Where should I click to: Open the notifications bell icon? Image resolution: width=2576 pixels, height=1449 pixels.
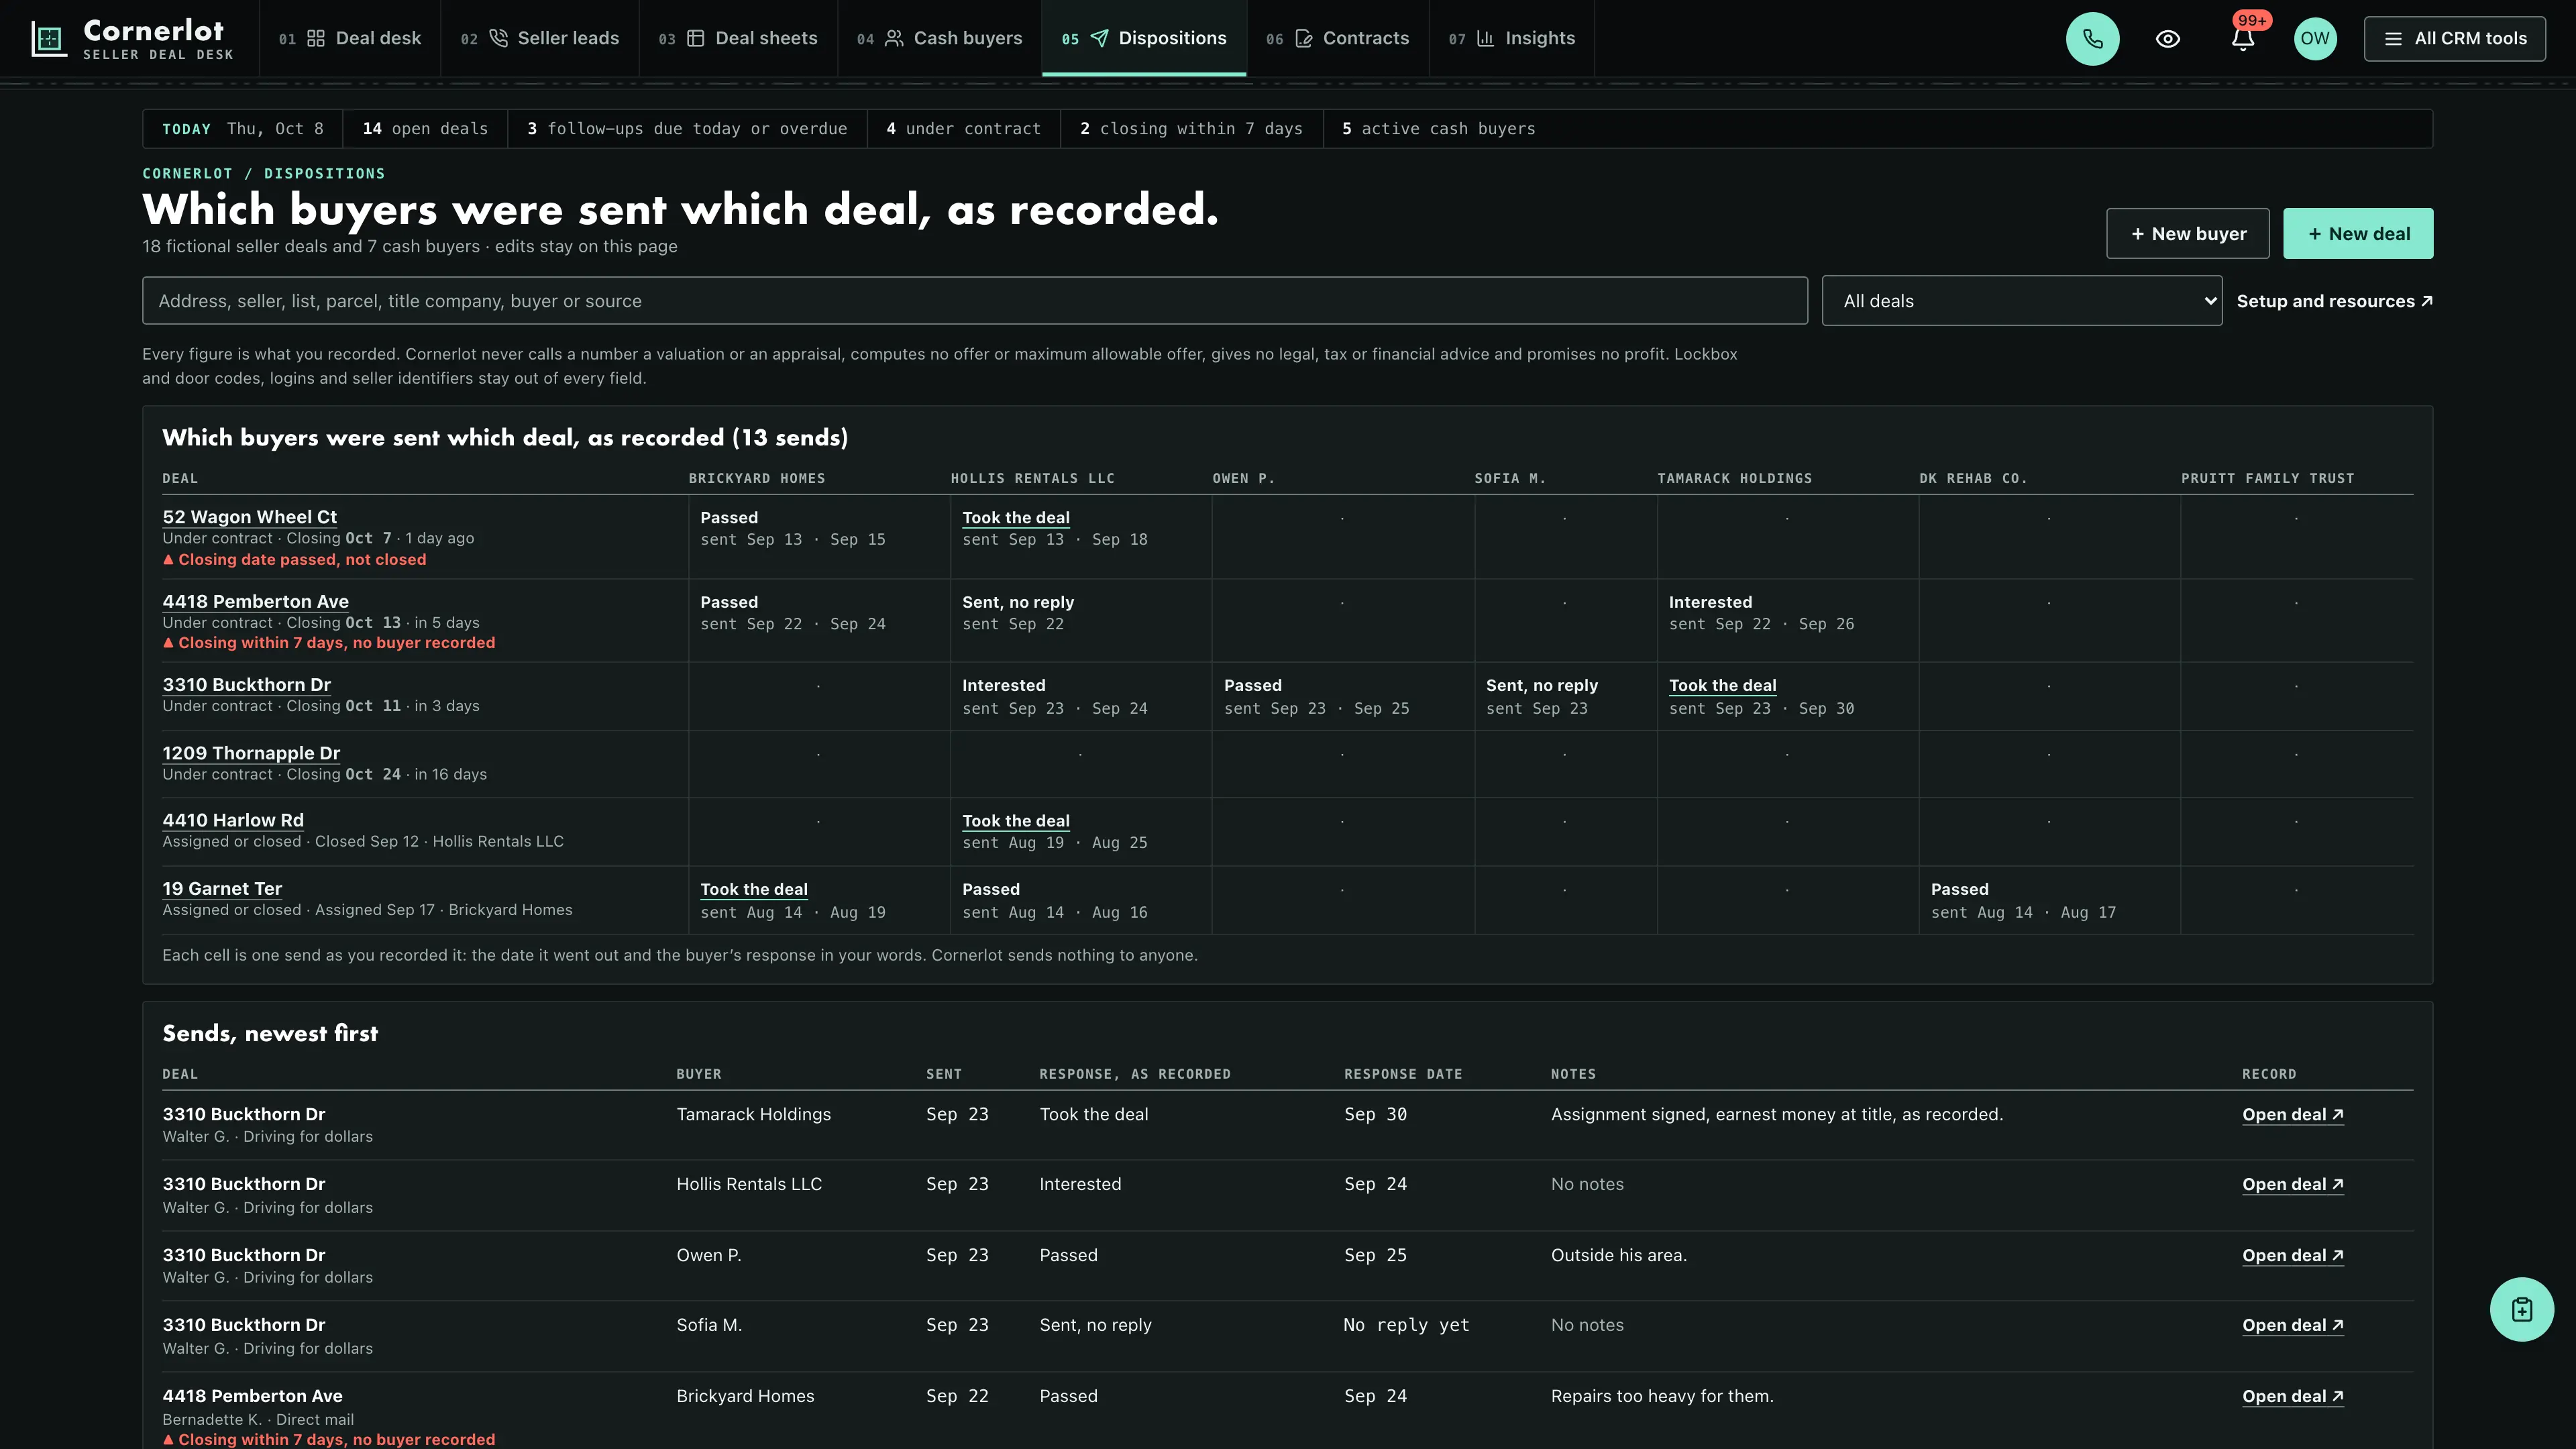(x=2242, y=39)
